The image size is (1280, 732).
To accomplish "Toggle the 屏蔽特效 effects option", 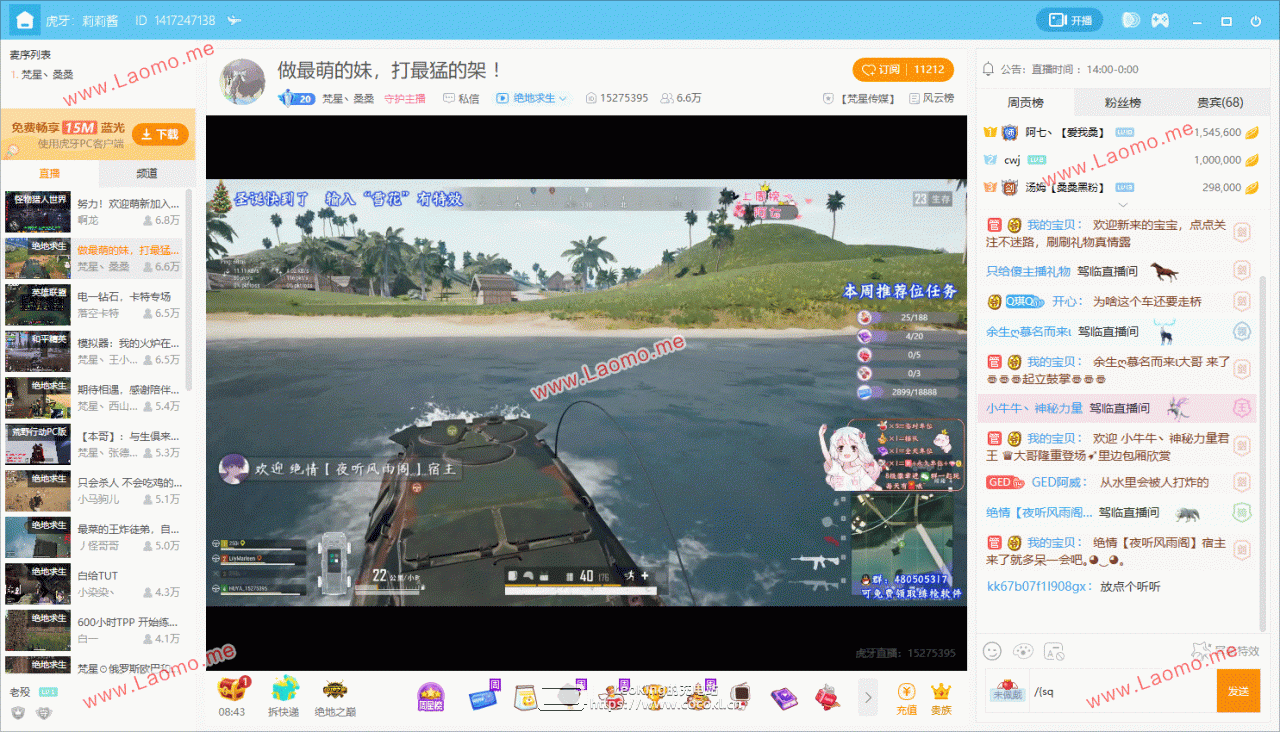I will coord(1225,651).
